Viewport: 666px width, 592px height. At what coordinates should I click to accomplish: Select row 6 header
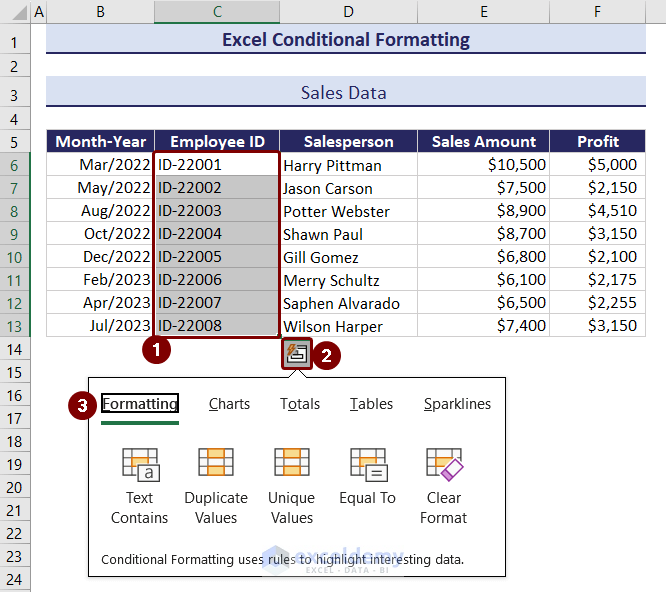pyautogui.click(x=14, y=165)
